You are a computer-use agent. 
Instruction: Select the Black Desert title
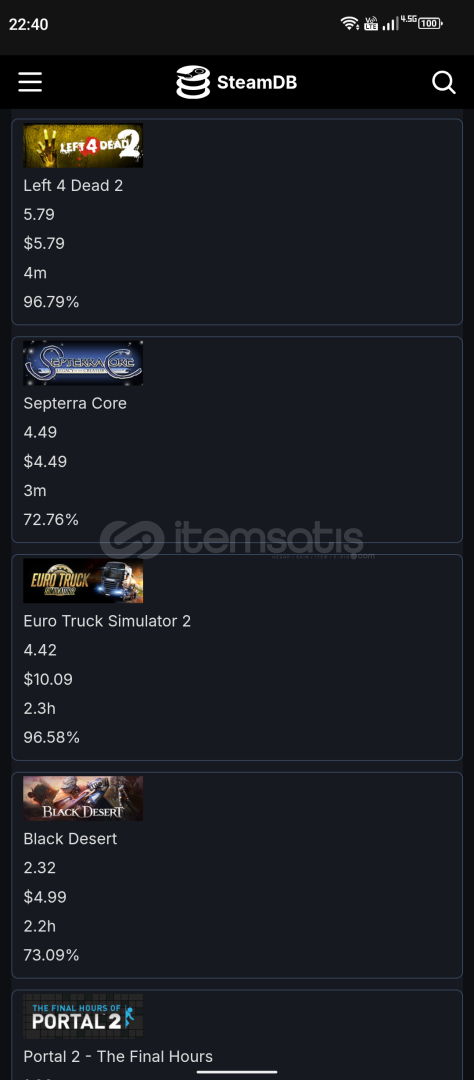click(70, 838)
